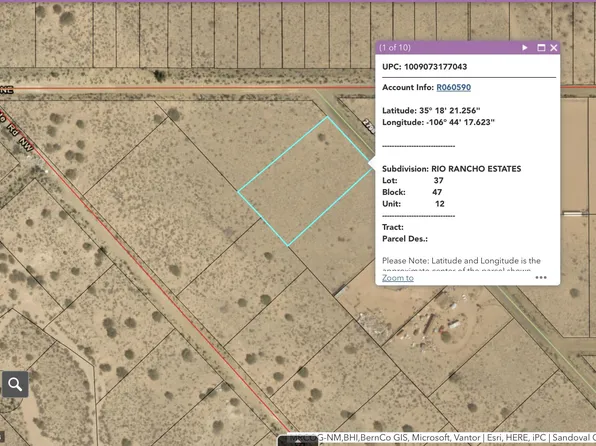Select the Longitude -106° 44' 17.623" value
Viewport: 596px width, 446px height.
click(460, 122)
